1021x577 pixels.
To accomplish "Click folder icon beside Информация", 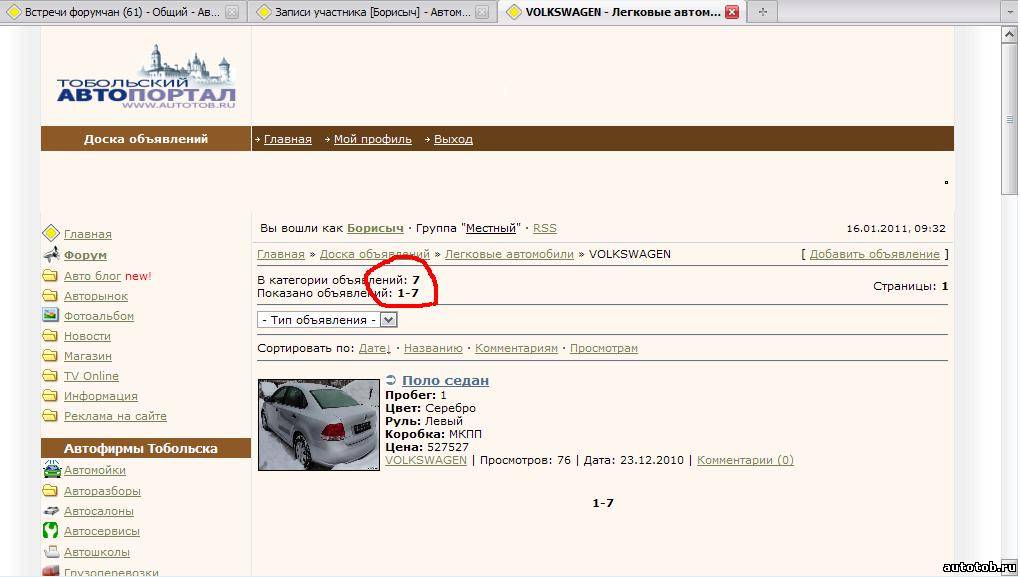I will coord(50,395).
